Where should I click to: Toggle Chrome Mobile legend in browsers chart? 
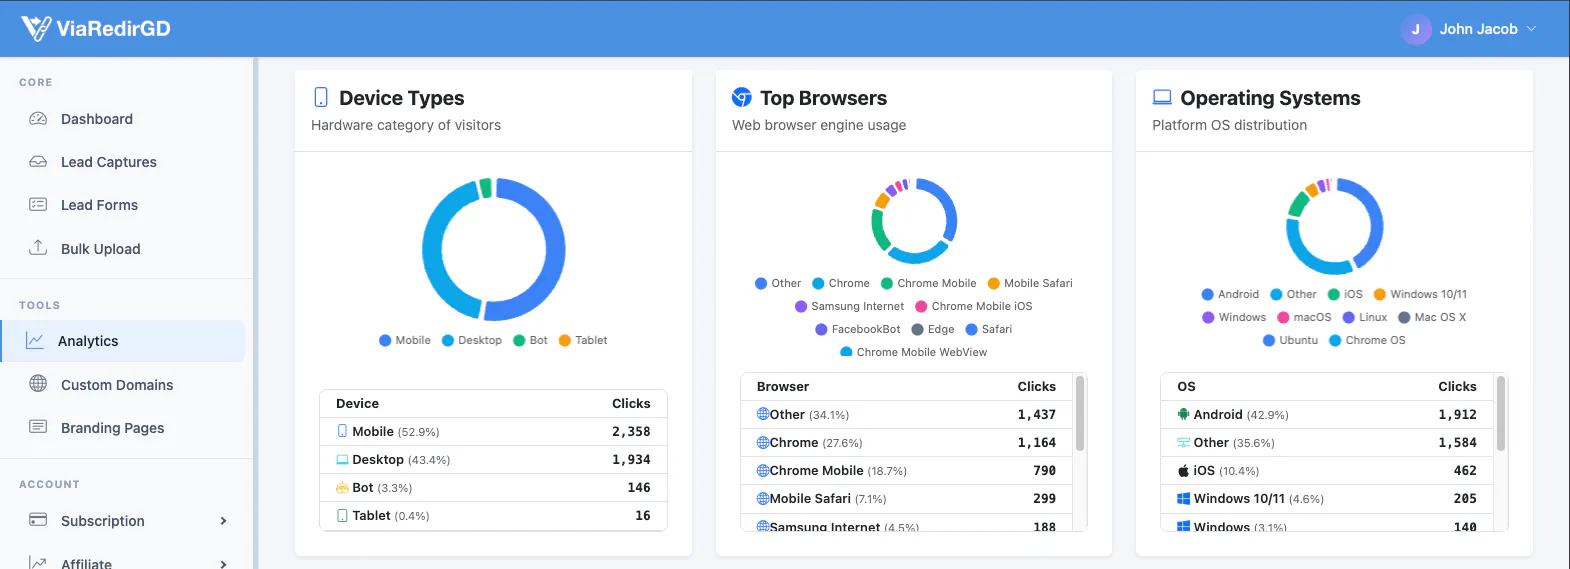(928, 283)
